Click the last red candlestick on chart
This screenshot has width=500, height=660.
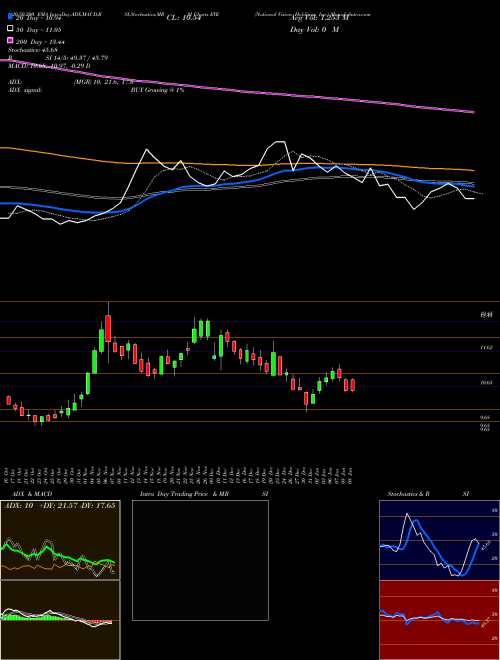click(x=353, y=385)
